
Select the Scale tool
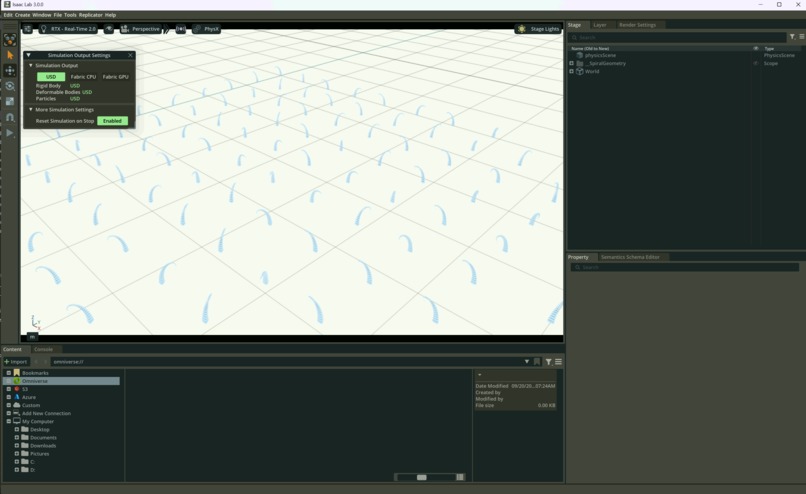point(10,101)
